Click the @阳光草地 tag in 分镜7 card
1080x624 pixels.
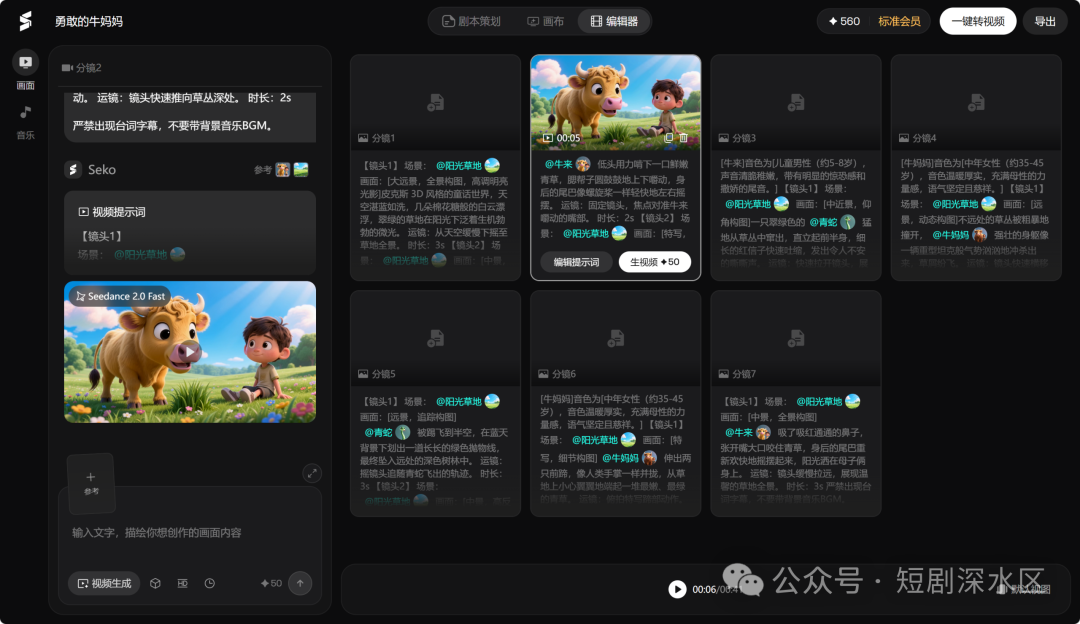(x=820, y=402)
